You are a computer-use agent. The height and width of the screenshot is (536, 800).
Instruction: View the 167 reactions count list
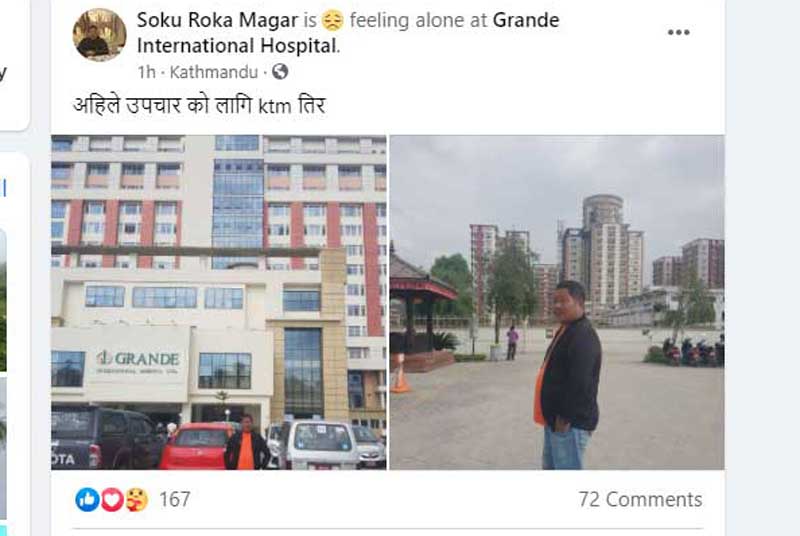[x=174, y=499]
